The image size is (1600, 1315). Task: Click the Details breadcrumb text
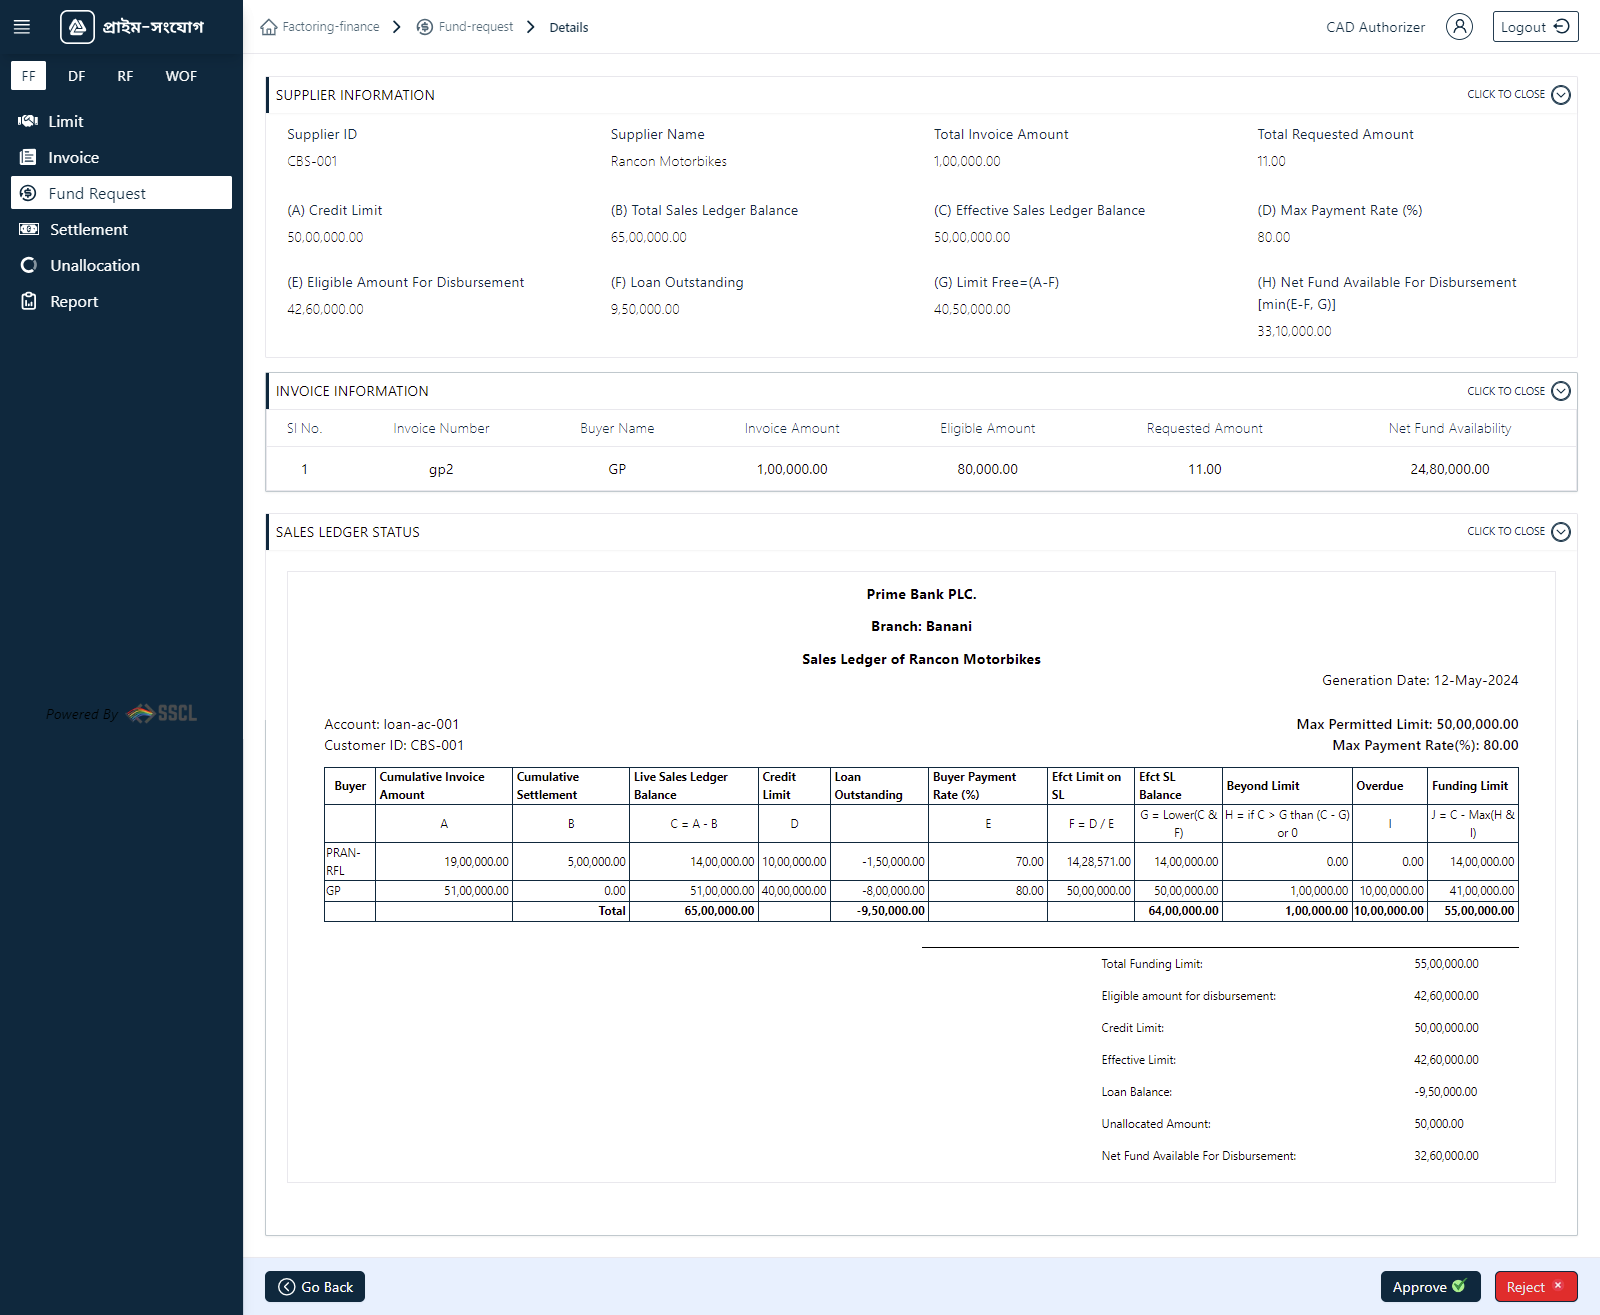[569, 28]
